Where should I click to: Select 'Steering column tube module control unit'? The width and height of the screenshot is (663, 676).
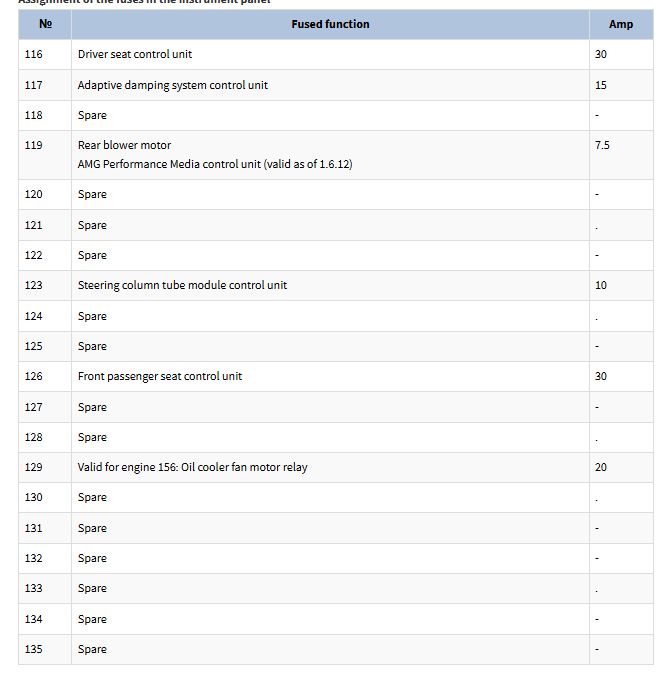[x=182, y=285]
